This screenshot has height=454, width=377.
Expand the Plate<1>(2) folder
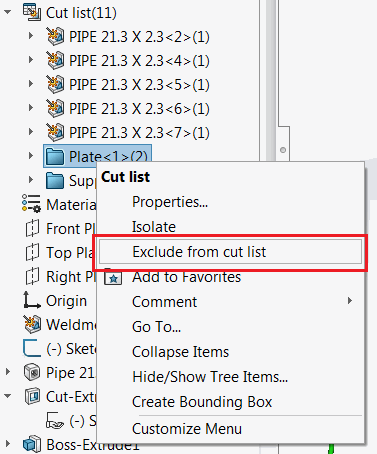pyautogui.click(x=31, y=156)
